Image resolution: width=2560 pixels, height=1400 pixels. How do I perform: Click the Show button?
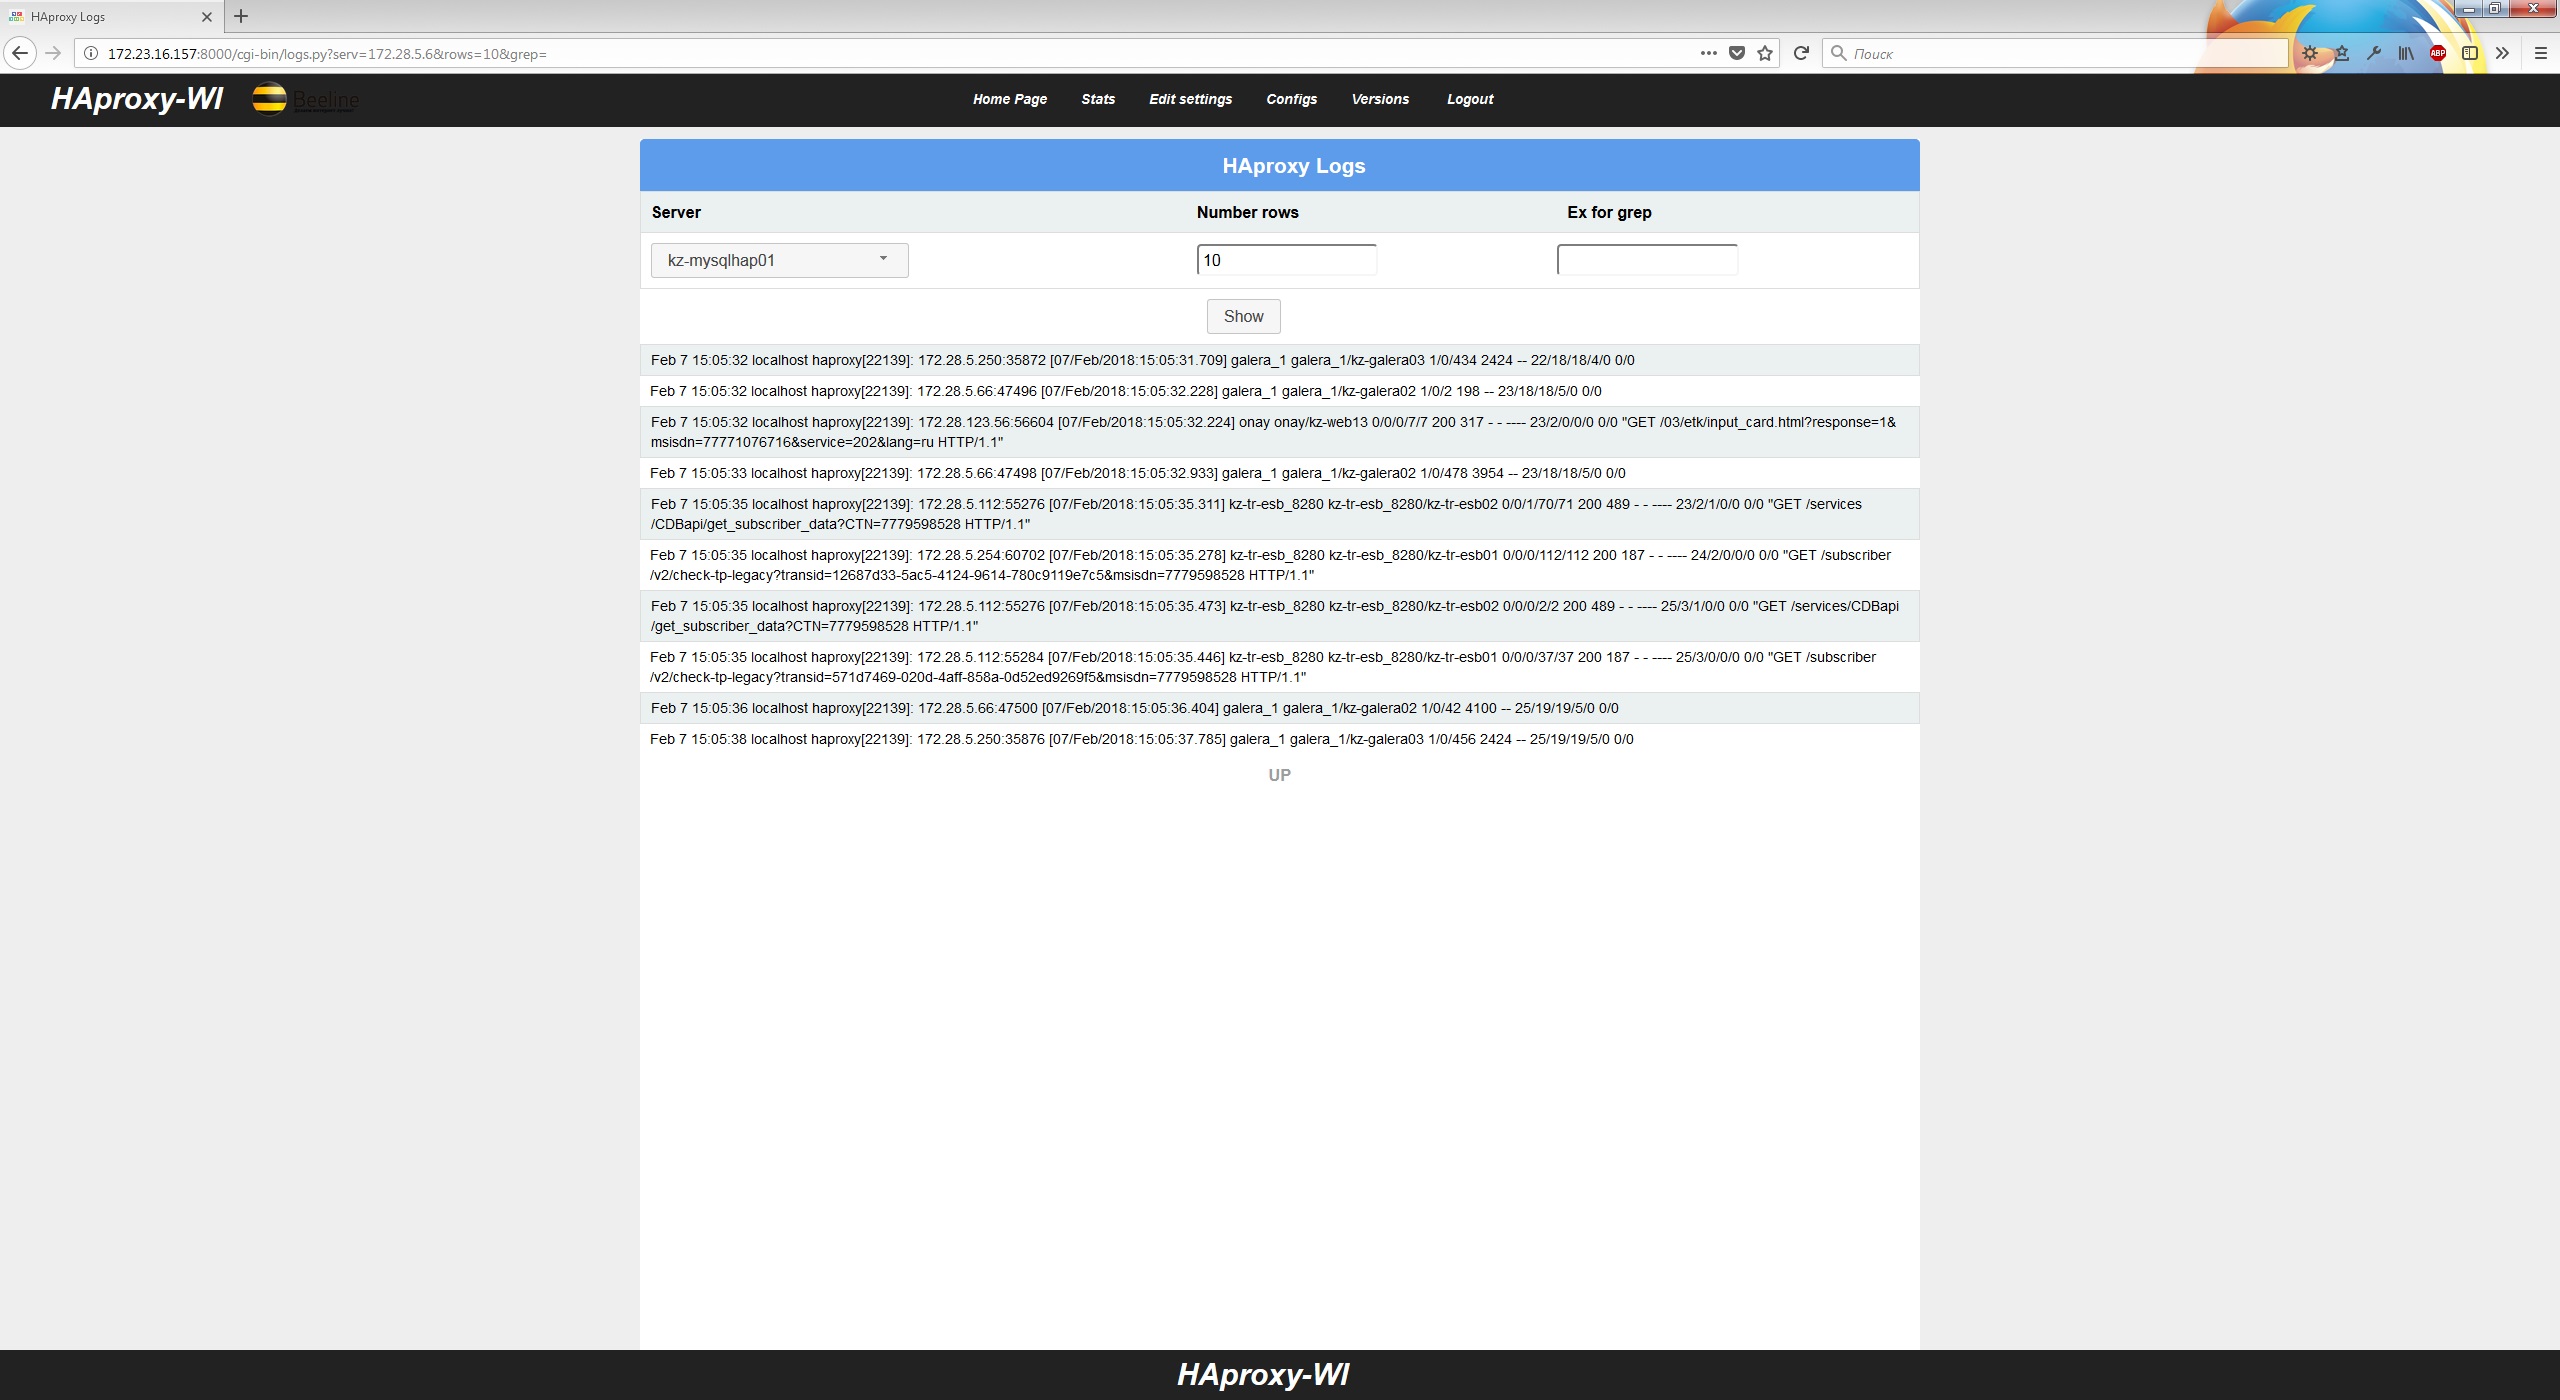1243,316
